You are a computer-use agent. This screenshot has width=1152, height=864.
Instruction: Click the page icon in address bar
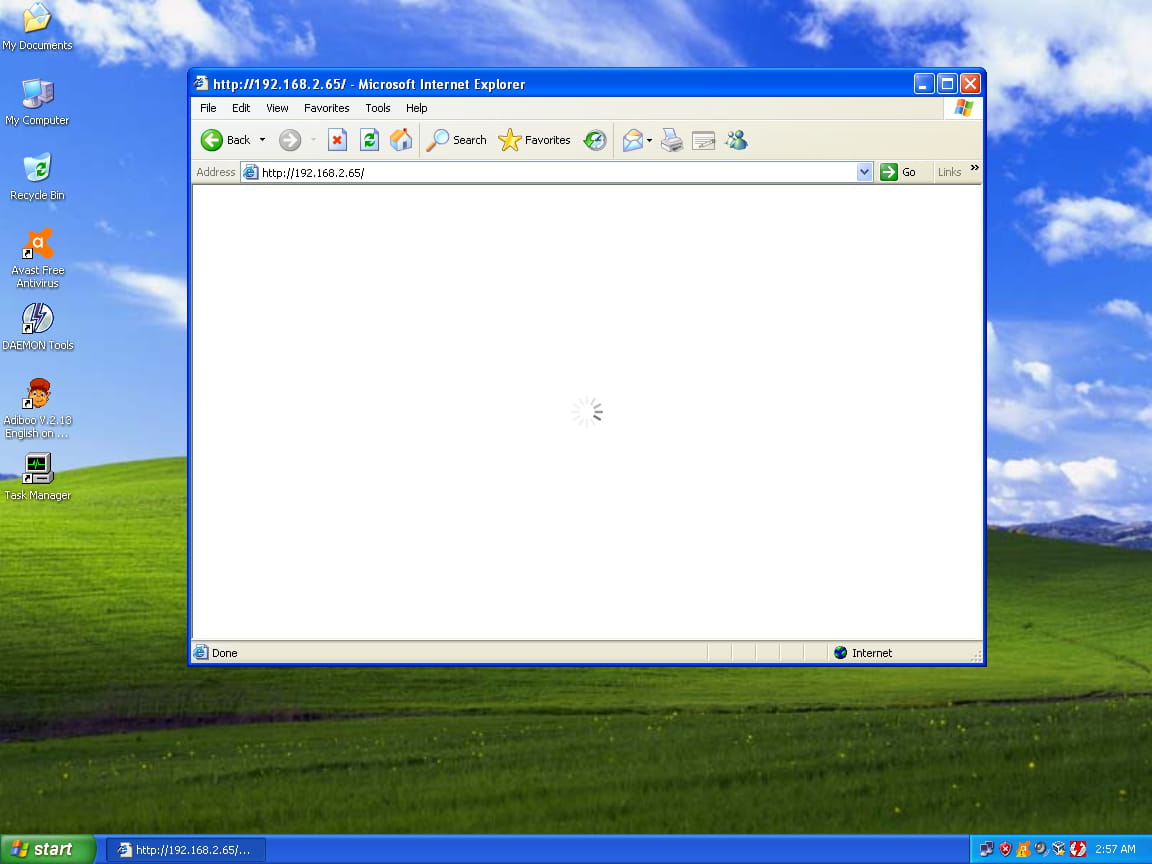pos(251,173)
